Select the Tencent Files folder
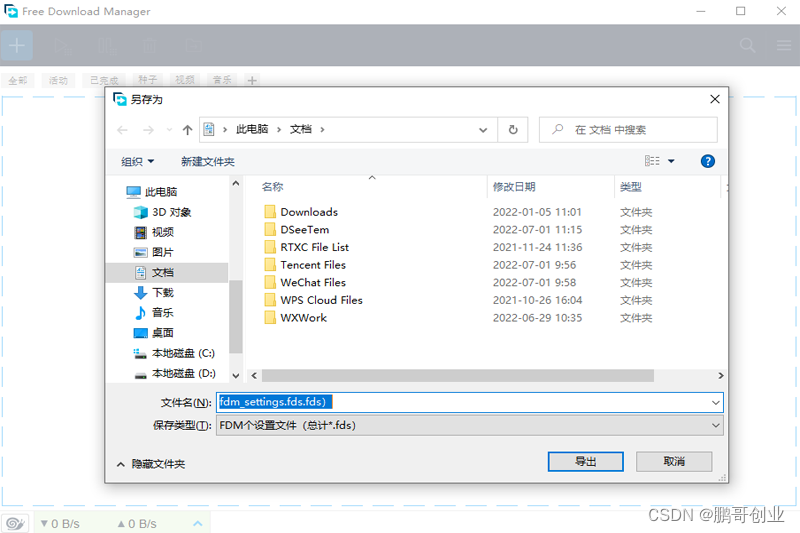The width and height of the screenshot is (800, 533). point(313,265)
